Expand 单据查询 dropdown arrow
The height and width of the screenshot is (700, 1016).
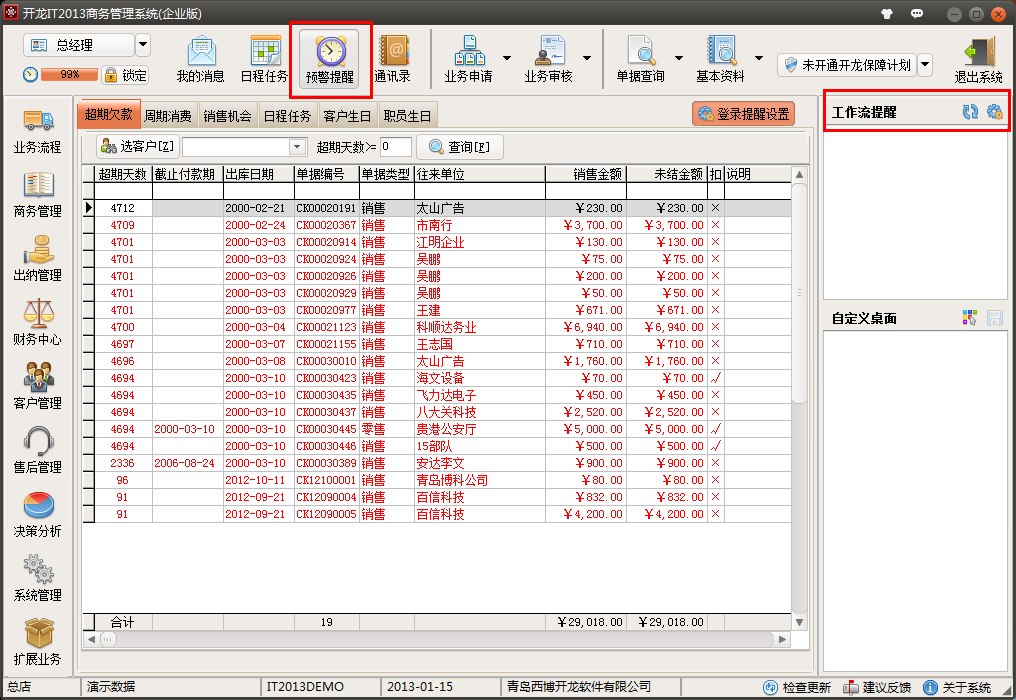pyautogui.click(x=679, y=58)
